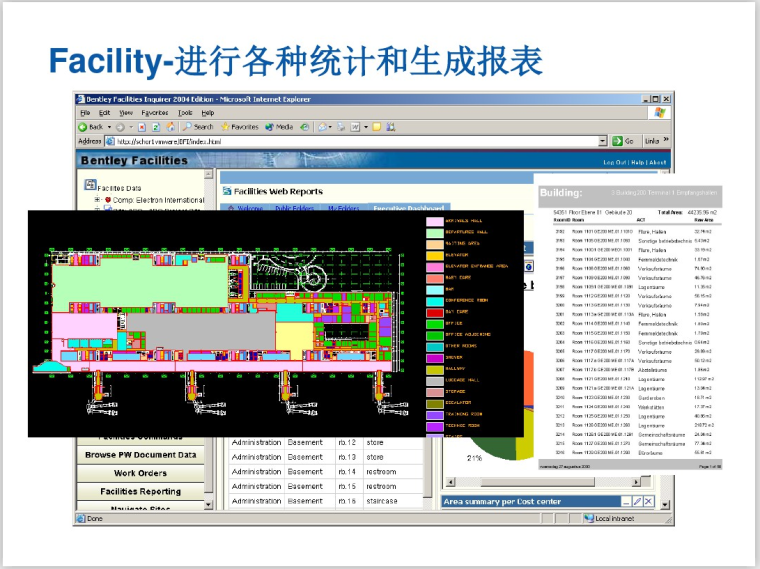Open the Media toolbar button
Screen dimensions: 760x569
(279, 127)
